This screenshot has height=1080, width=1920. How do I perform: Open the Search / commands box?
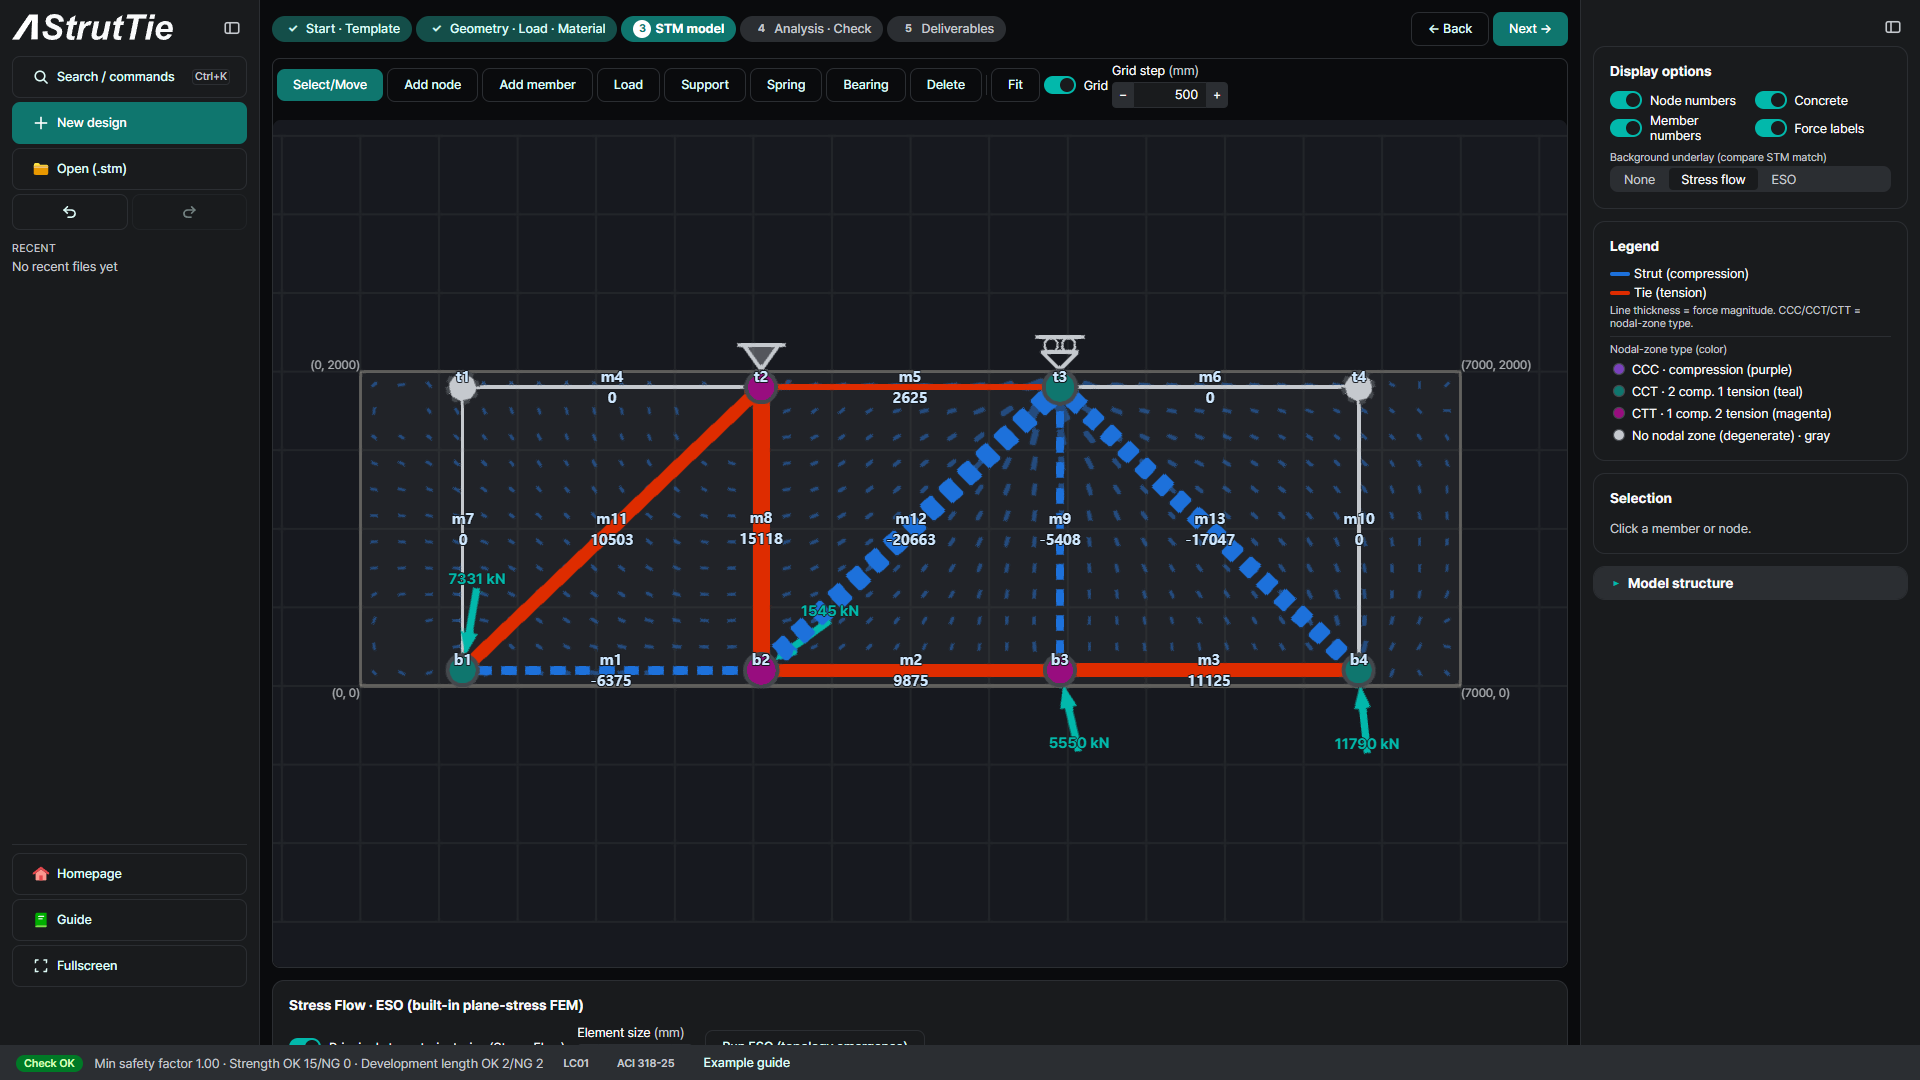point(129,77)
